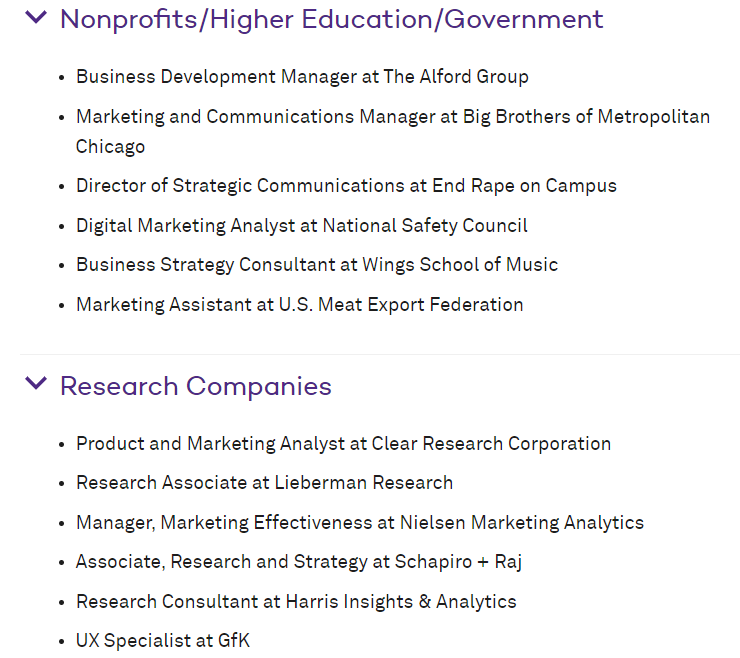Viewport: 740px width, 658px height.
Task: Collapse the Research Companies chevron arrow
Action: pyautogui.click(x=36, y=383)
